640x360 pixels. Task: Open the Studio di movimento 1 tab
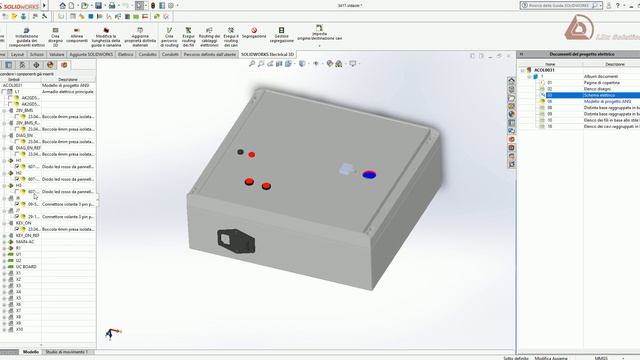66,352
